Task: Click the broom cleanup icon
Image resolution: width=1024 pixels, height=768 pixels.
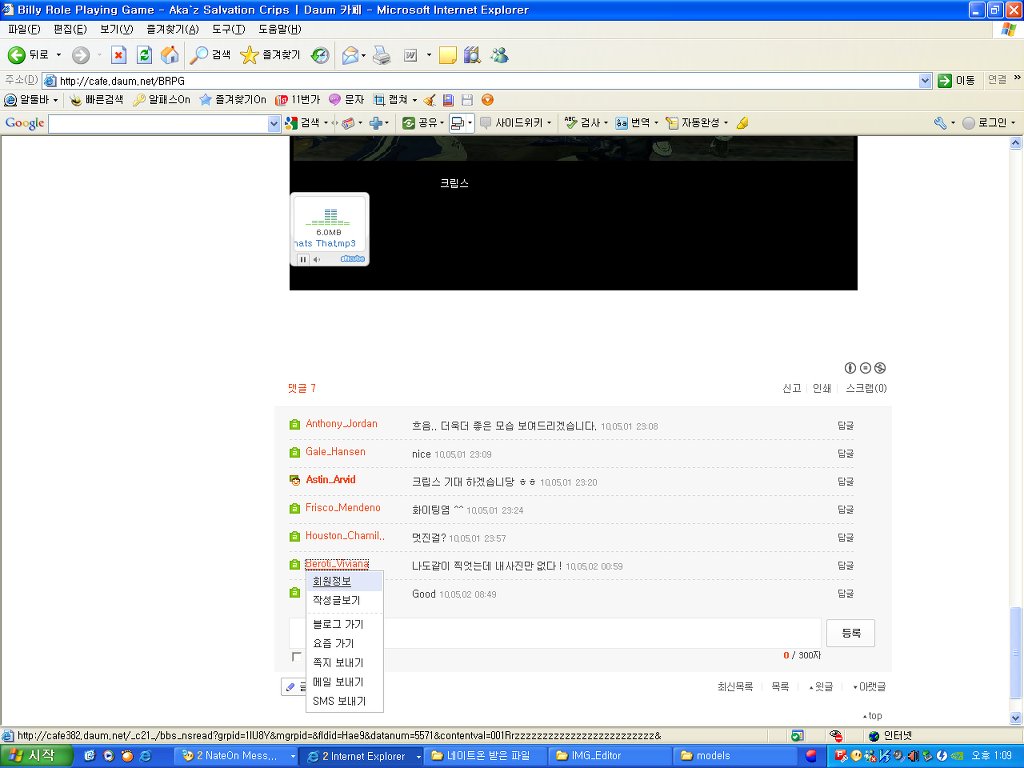Action: click(429, 100)
